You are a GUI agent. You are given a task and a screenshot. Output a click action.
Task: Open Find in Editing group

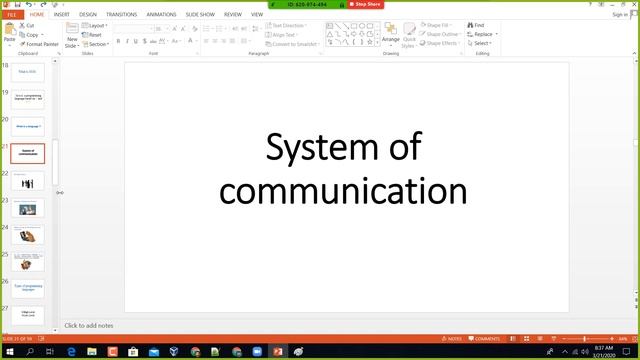[x=476, y=25]
